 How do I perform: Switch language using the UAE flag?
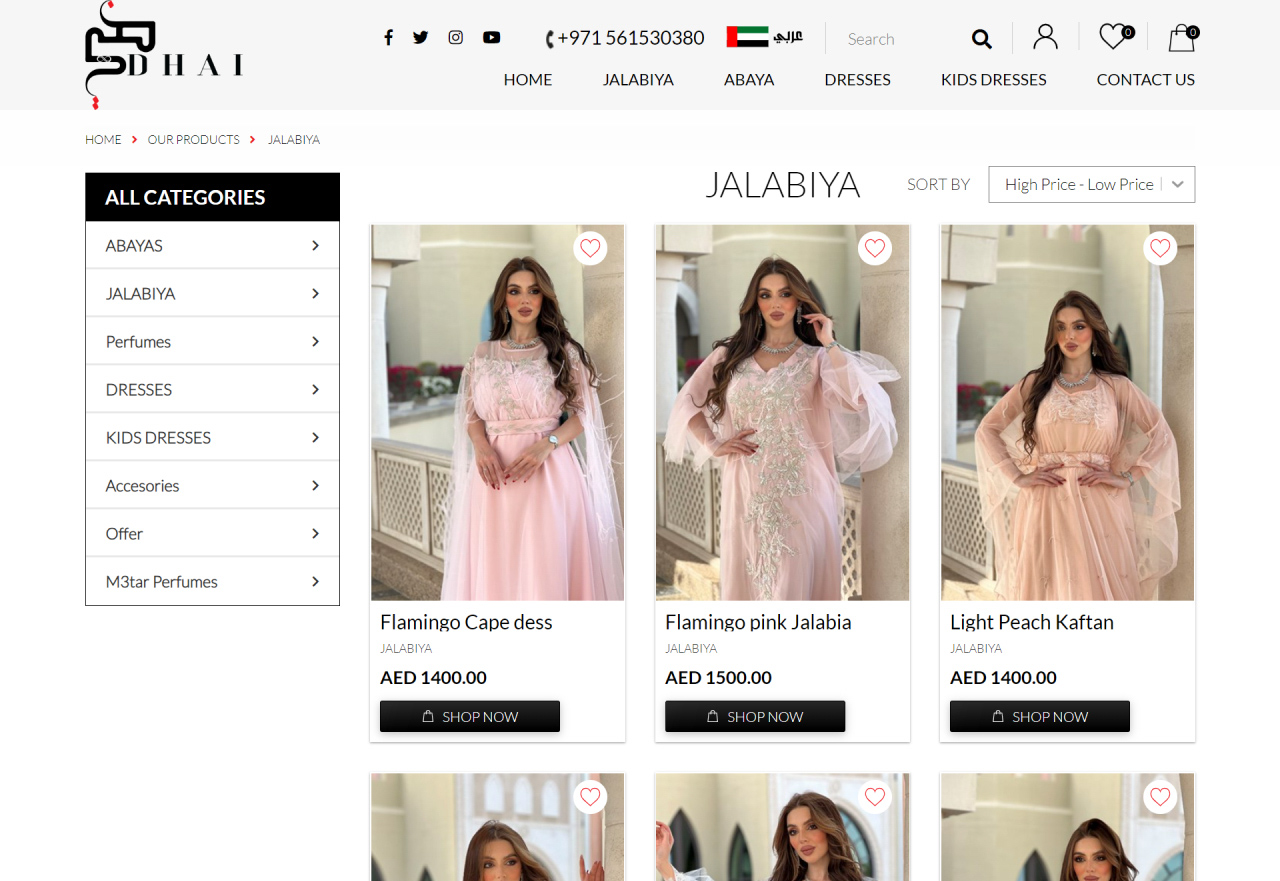[747, 37]
